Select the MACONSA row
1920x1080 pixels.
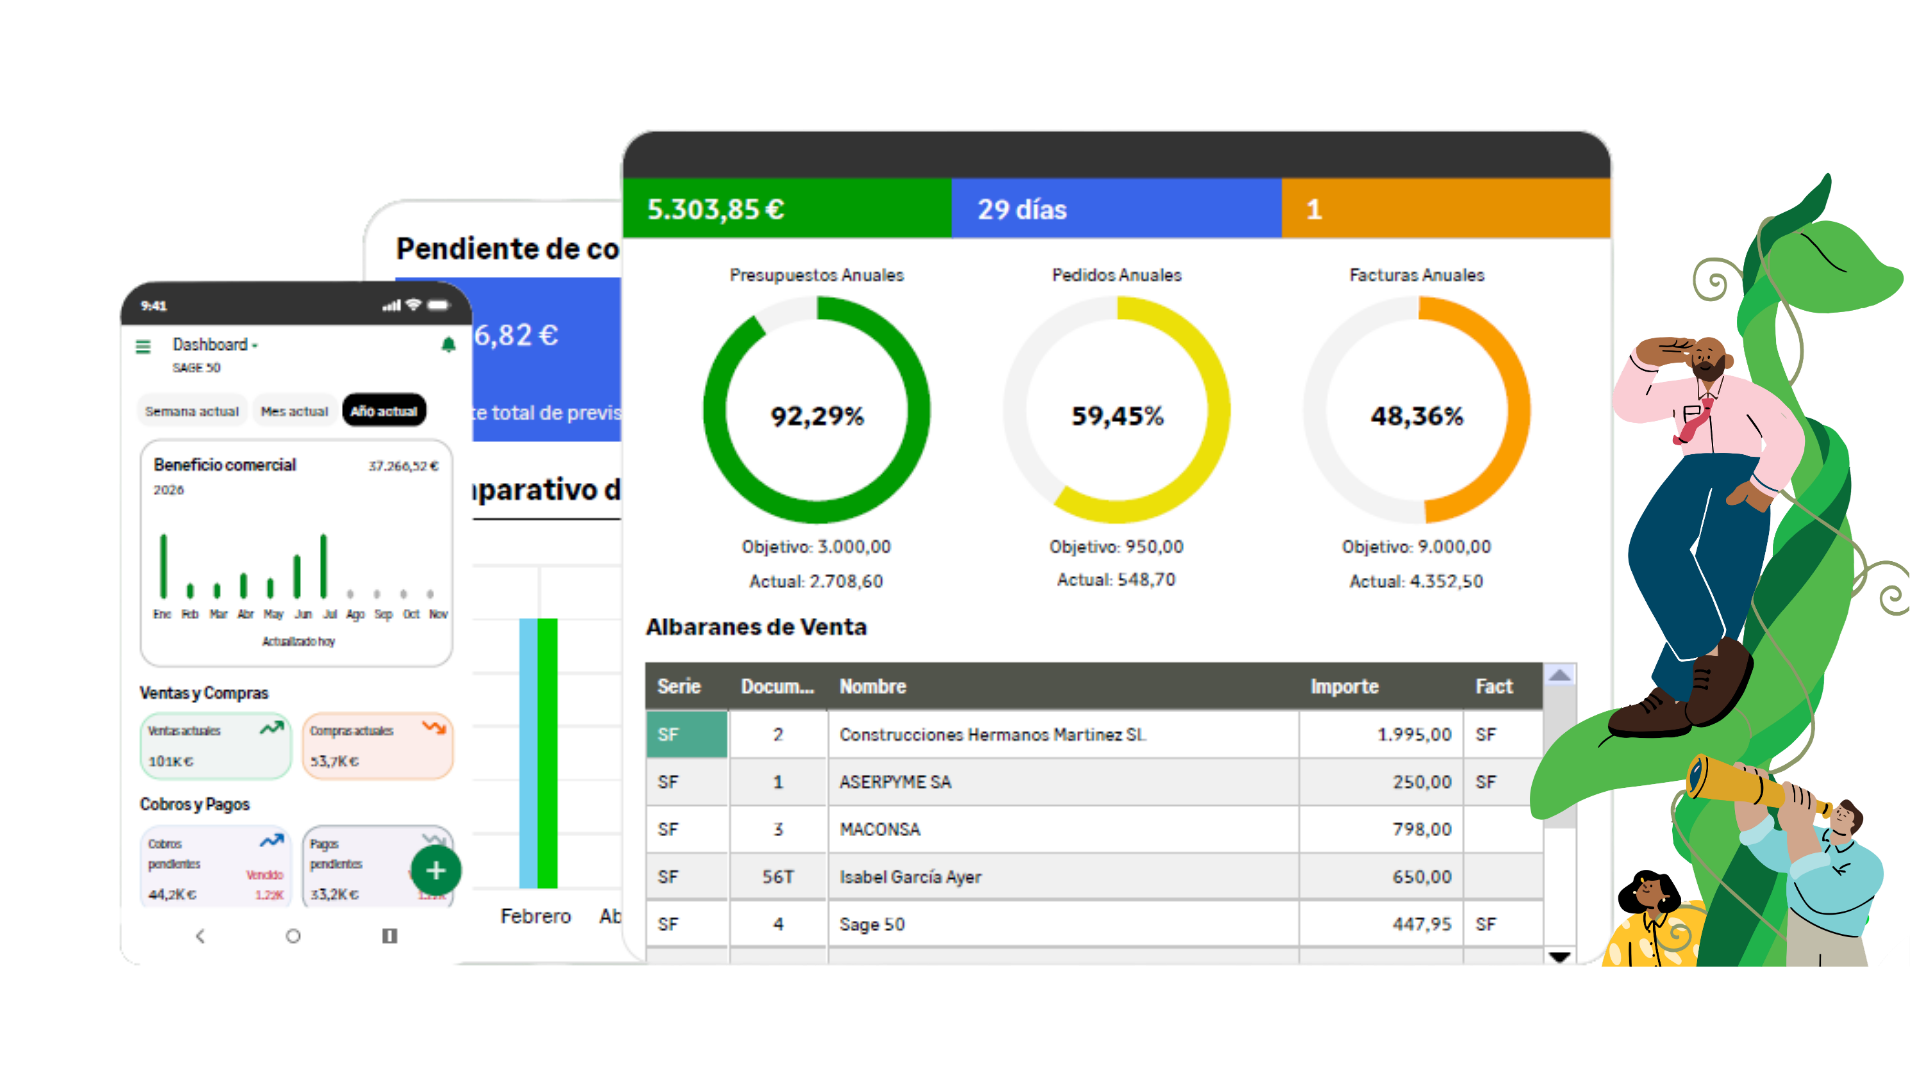tap(1094, 829)
